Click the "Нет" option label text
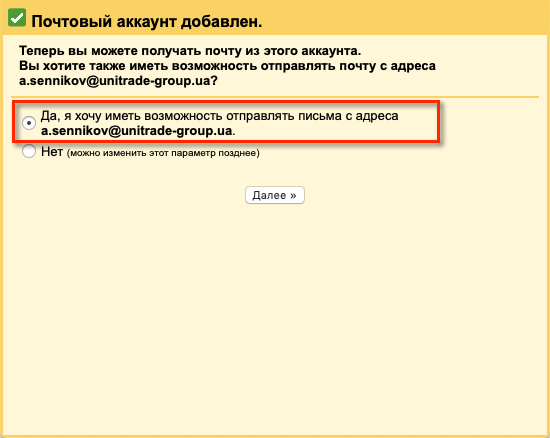The image size is (550, 438). (x=52, y=151)
